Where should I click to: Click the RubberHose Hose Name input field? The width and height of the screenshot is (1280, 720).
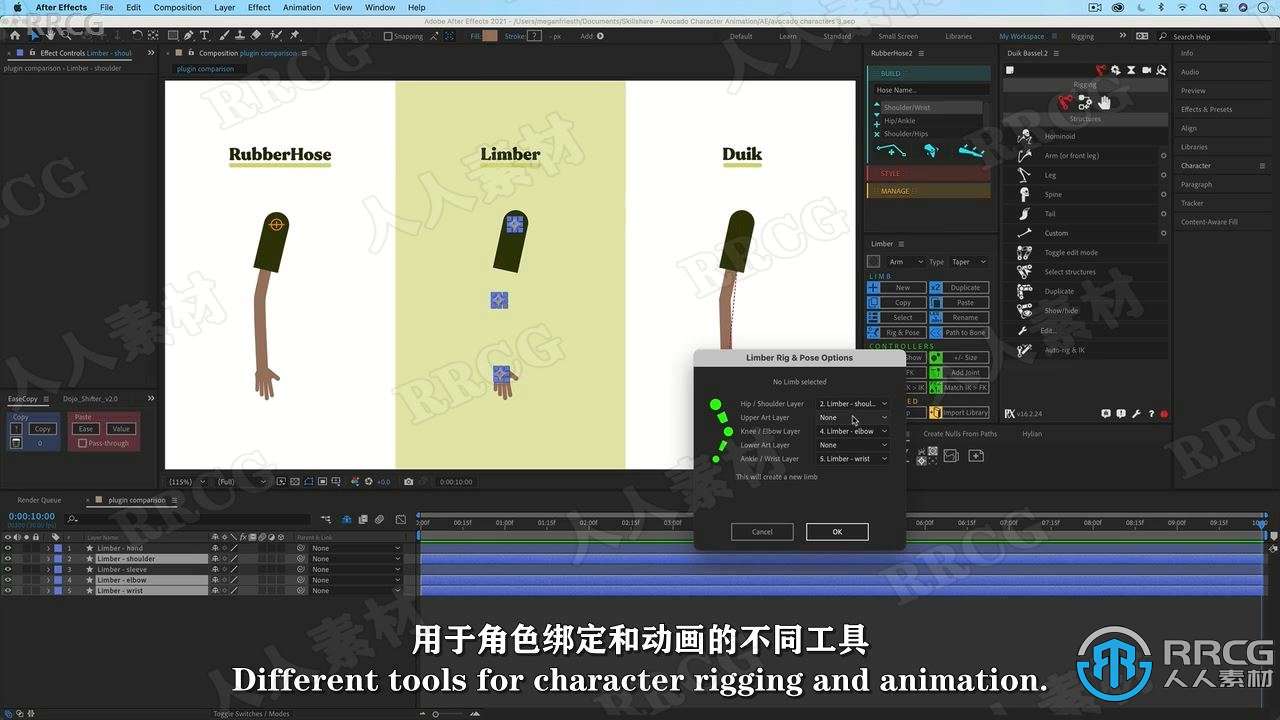931,90
